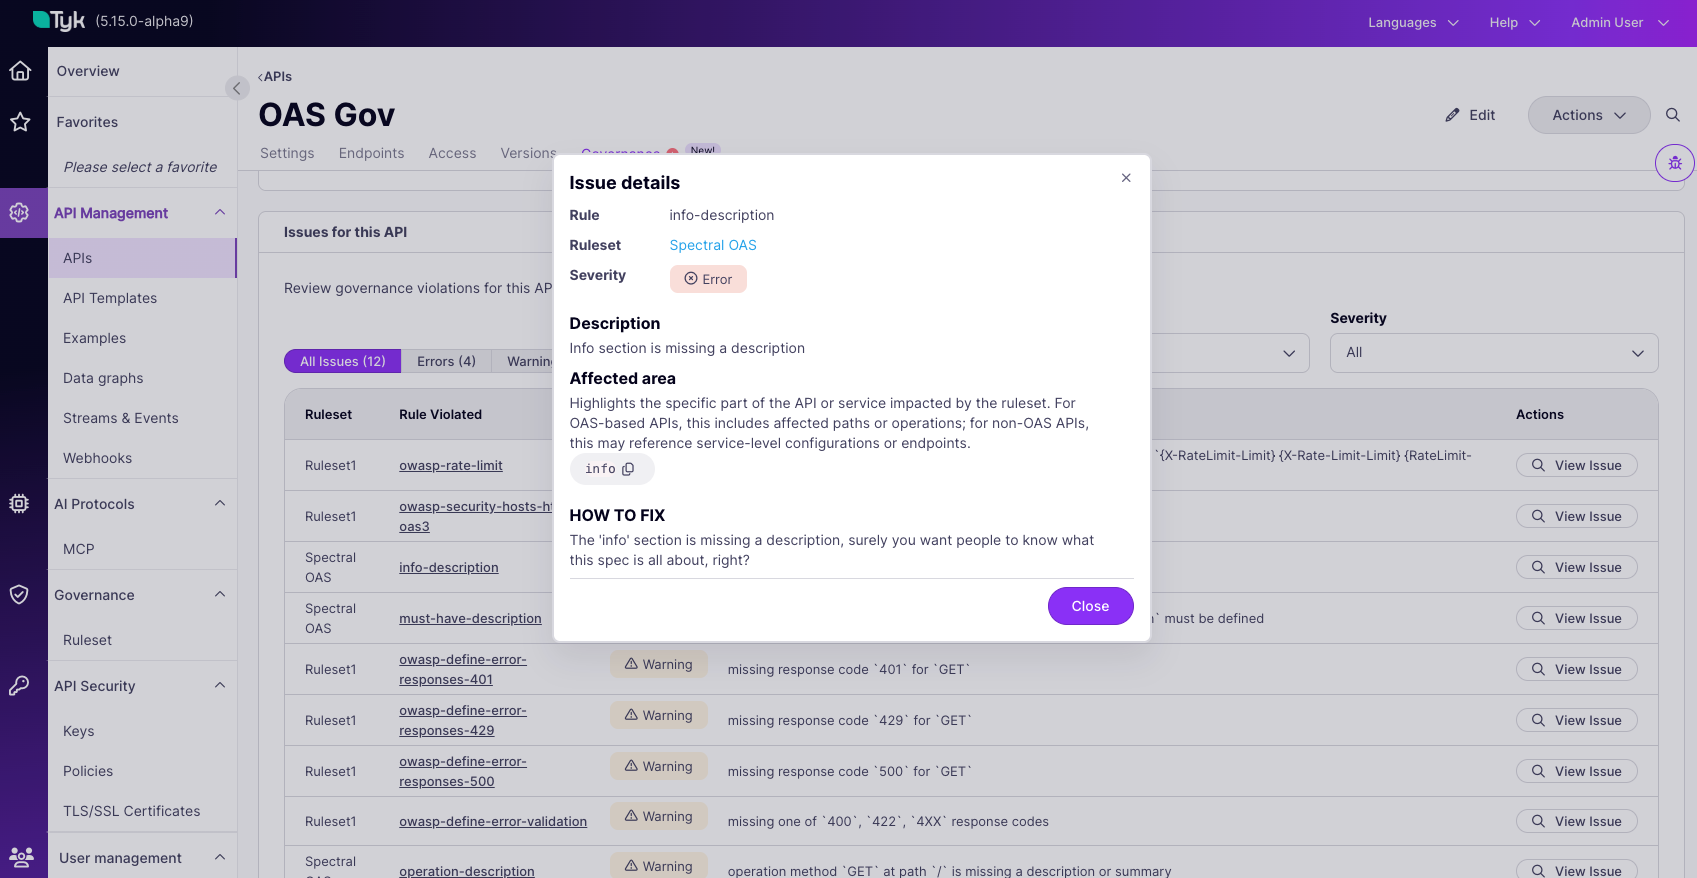
Task: Open the Overview home icon
Action: [20, 71]
